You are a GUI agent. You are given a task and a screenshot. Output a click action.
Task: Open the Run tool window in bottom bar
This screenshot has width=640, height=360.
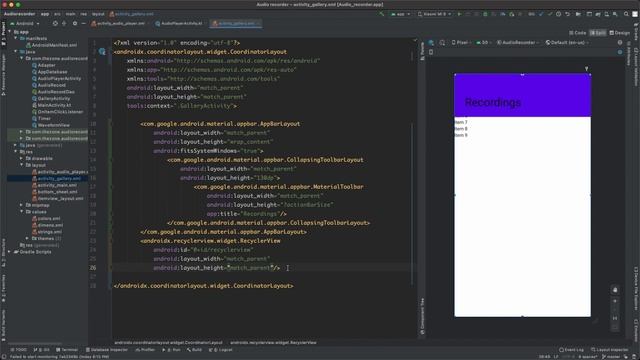tap(171, 350)
